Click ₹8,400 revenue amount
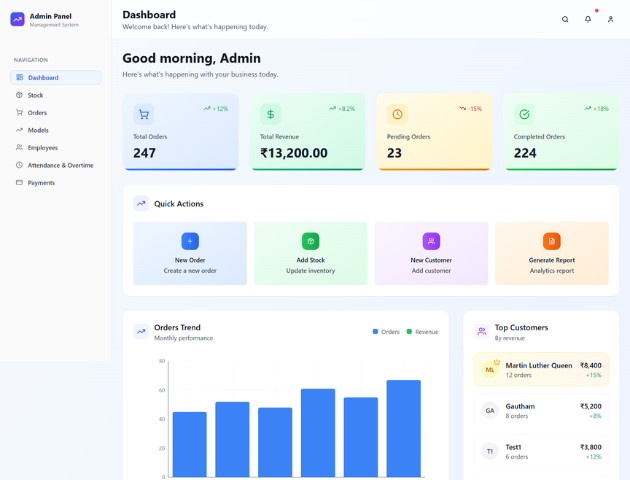Image resolution: width=630 pixels, height=480 pixels. (591, 365)
